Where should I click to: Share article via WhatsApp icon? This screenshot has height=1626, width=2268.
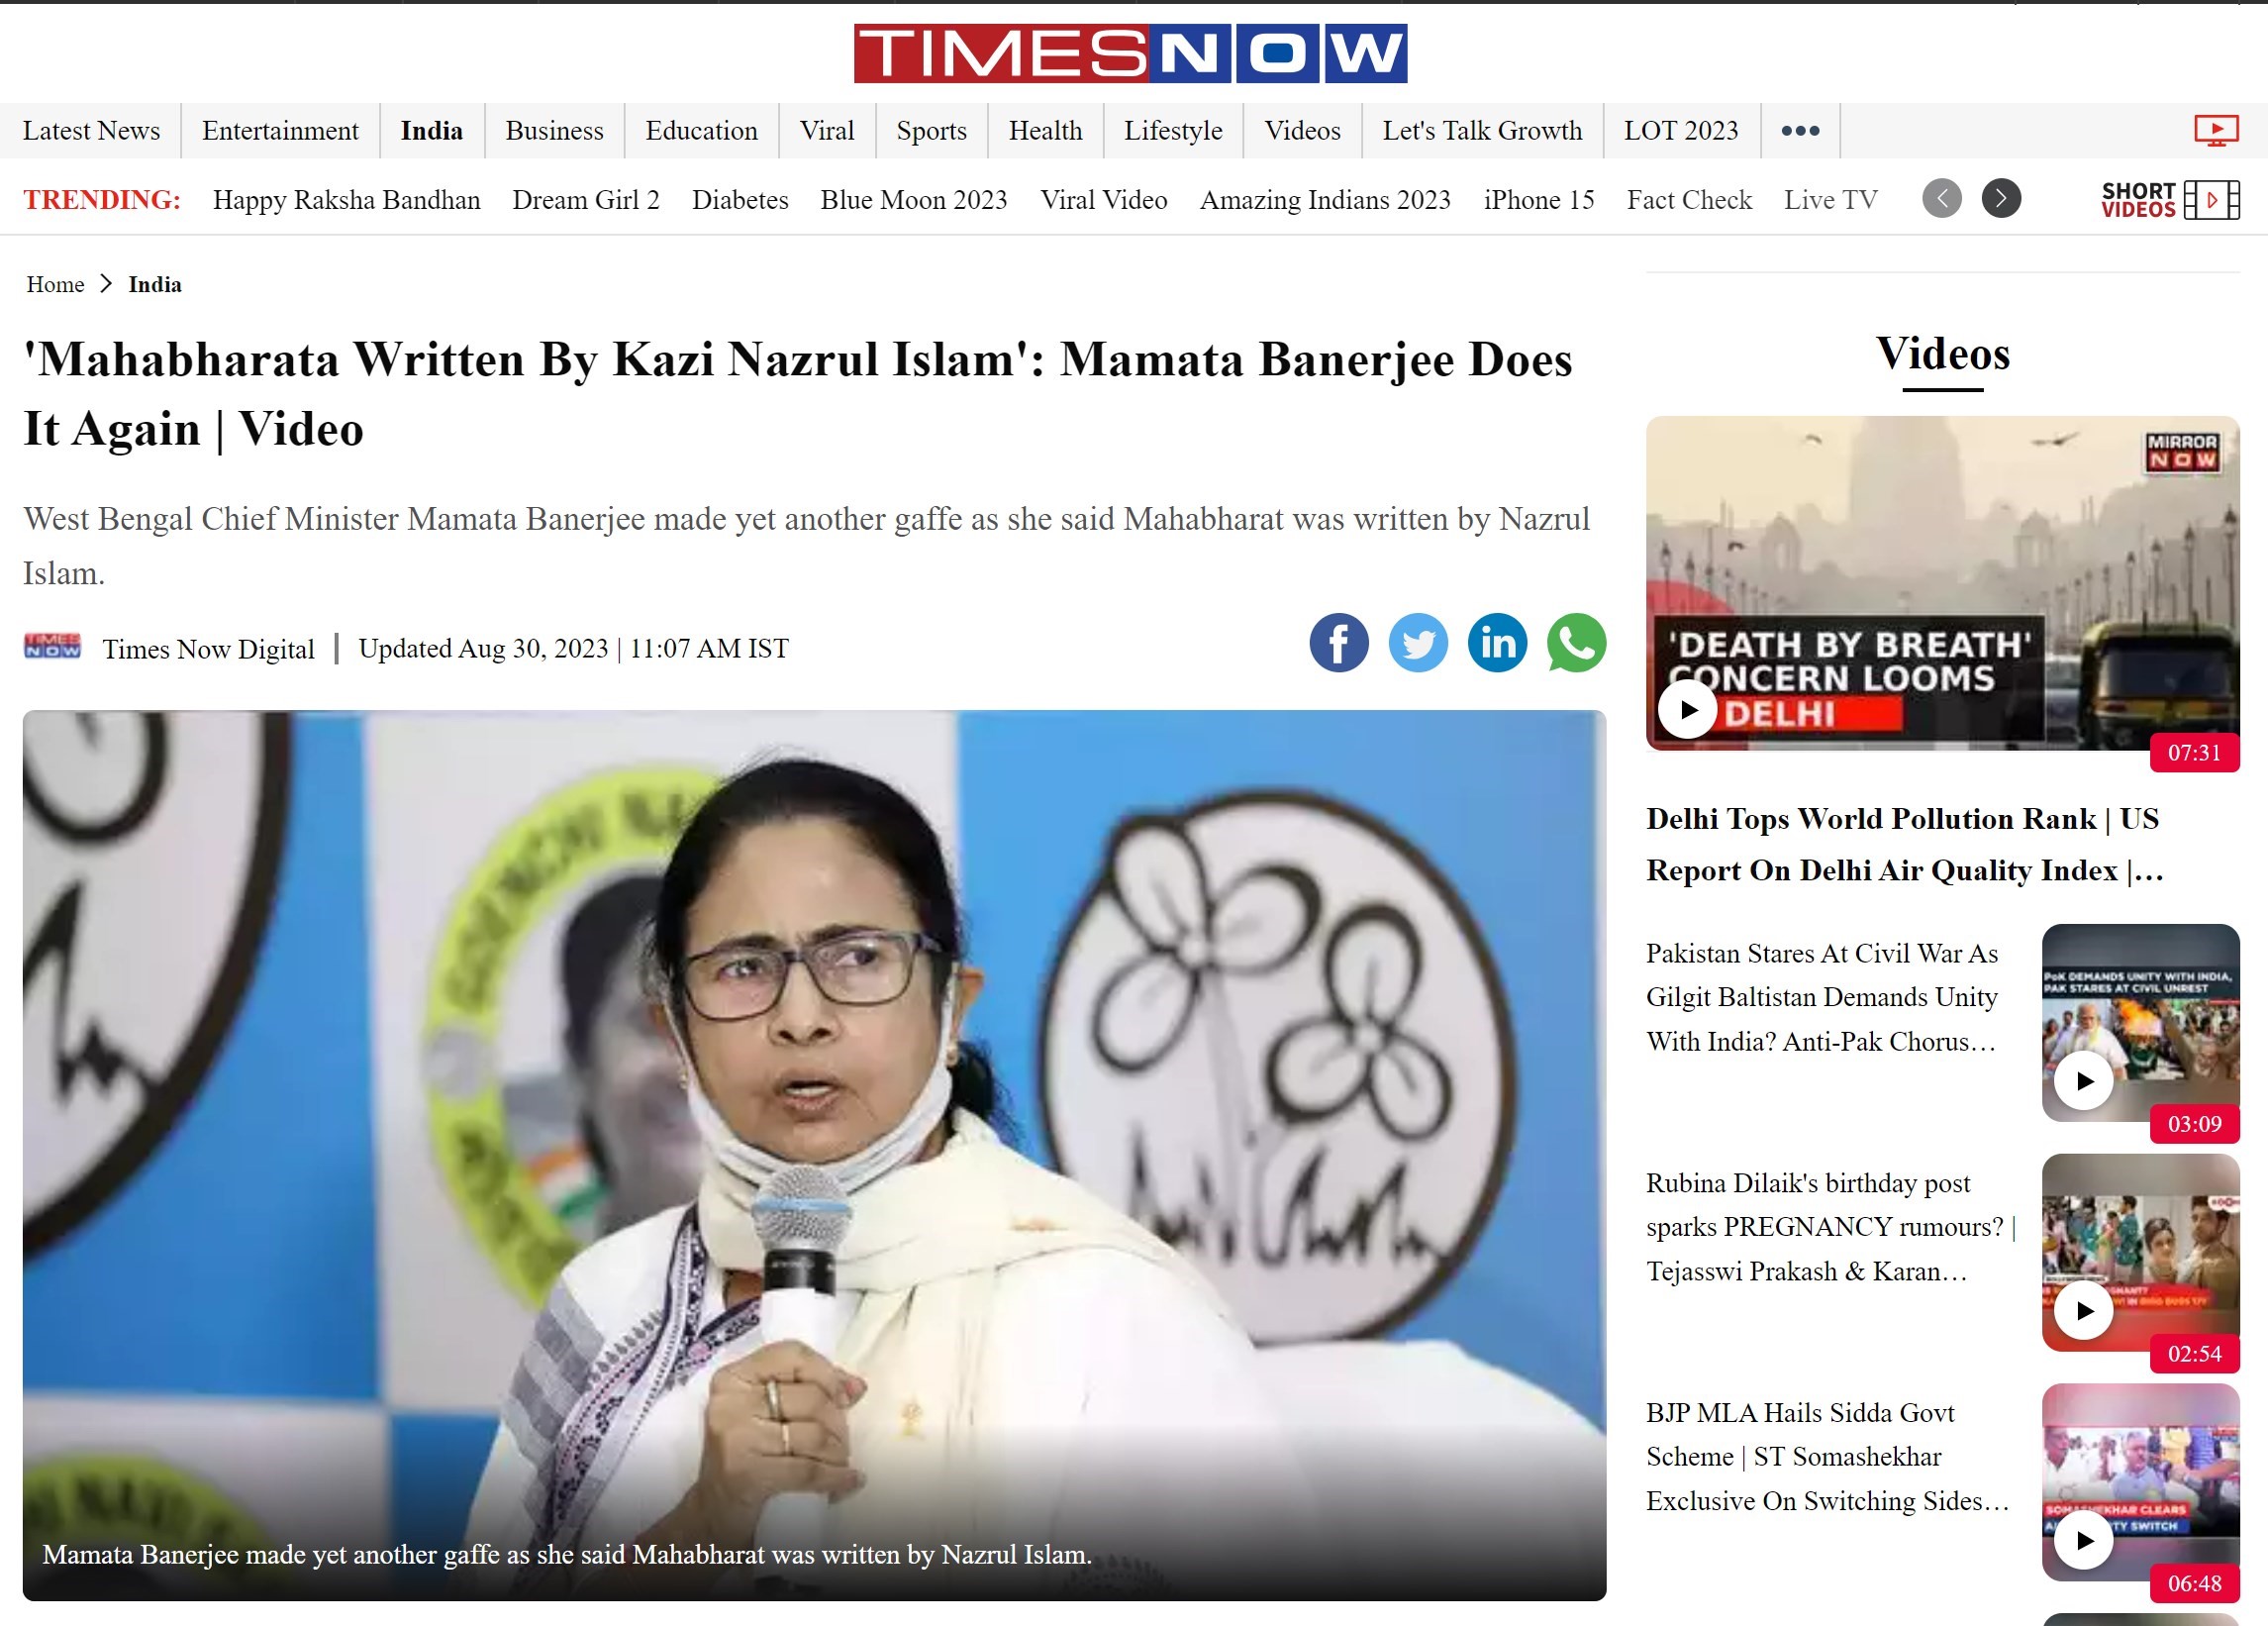tap(1576, 643)
